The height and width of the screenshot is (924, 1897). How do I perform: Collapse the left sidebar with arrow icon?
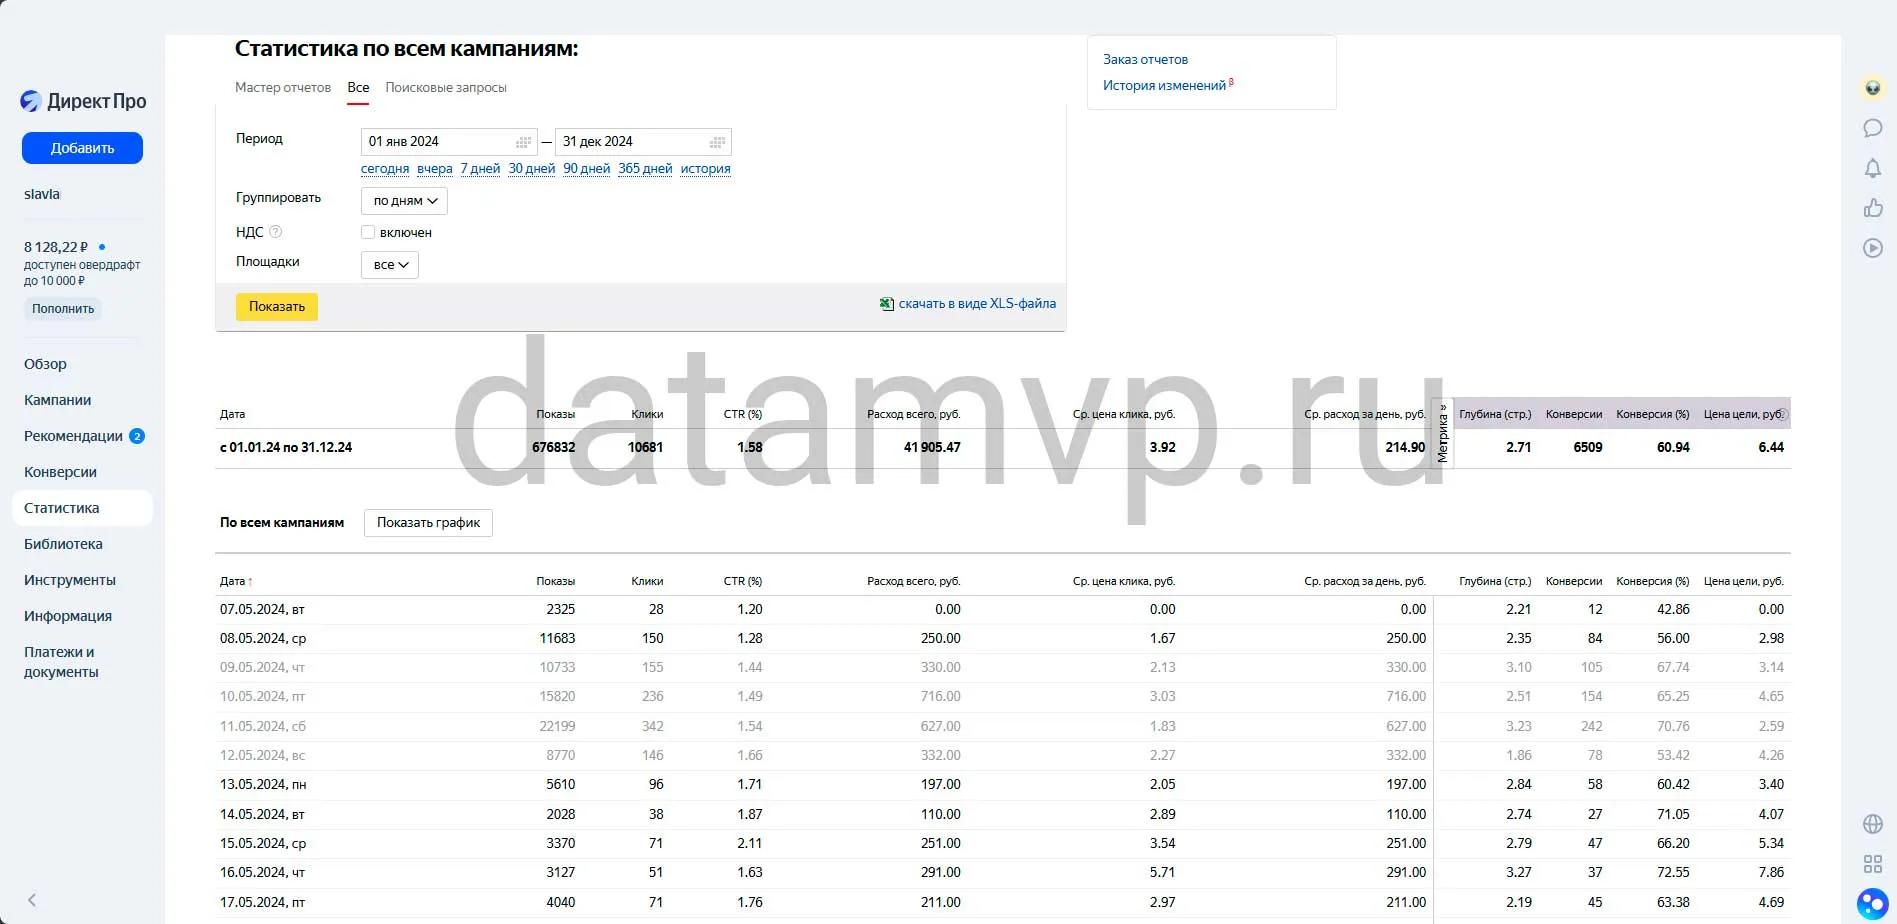coord(32,900)
